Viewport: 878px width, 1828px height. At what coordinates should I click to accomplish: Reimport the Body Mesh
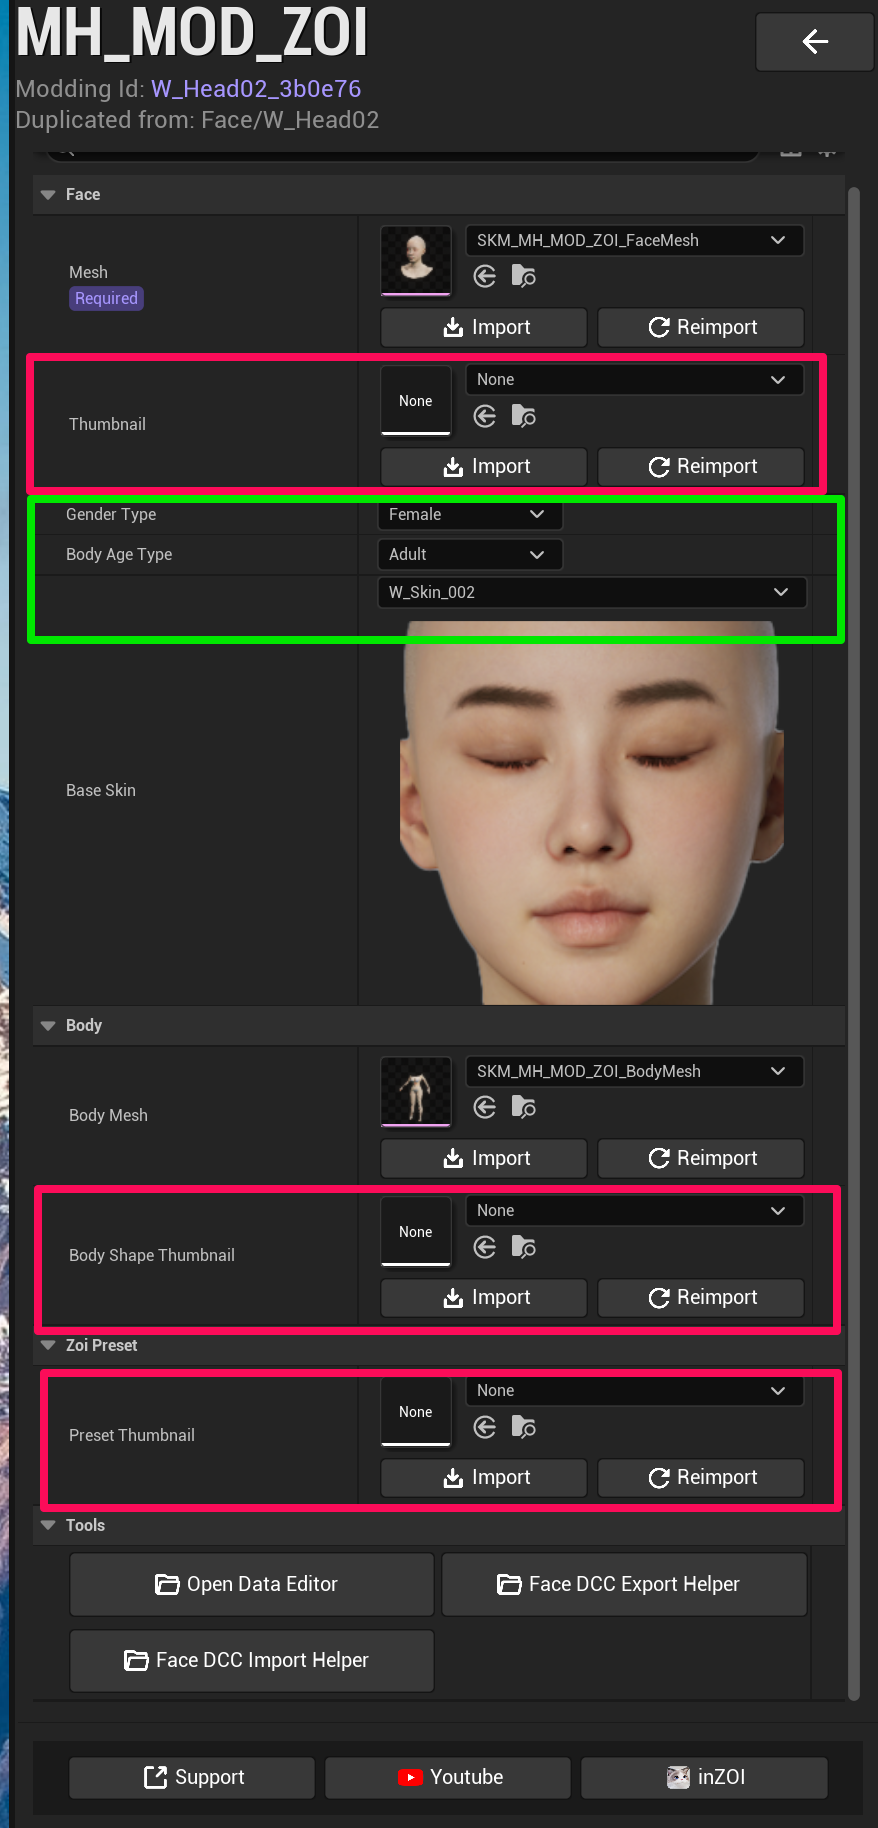[x=701, y=1159]
